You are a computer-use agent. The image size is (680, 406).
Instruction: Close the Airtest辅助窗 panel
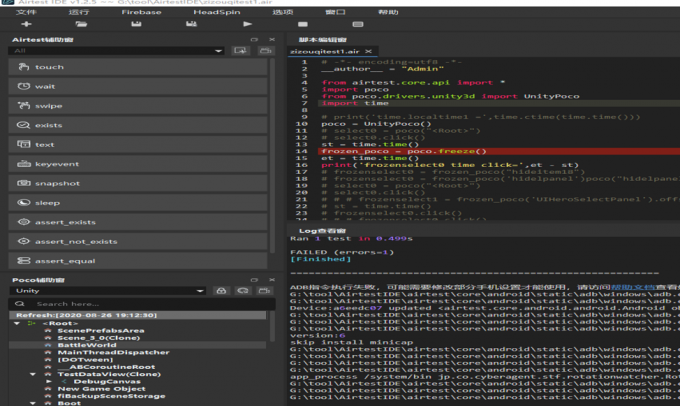[272, 39]
